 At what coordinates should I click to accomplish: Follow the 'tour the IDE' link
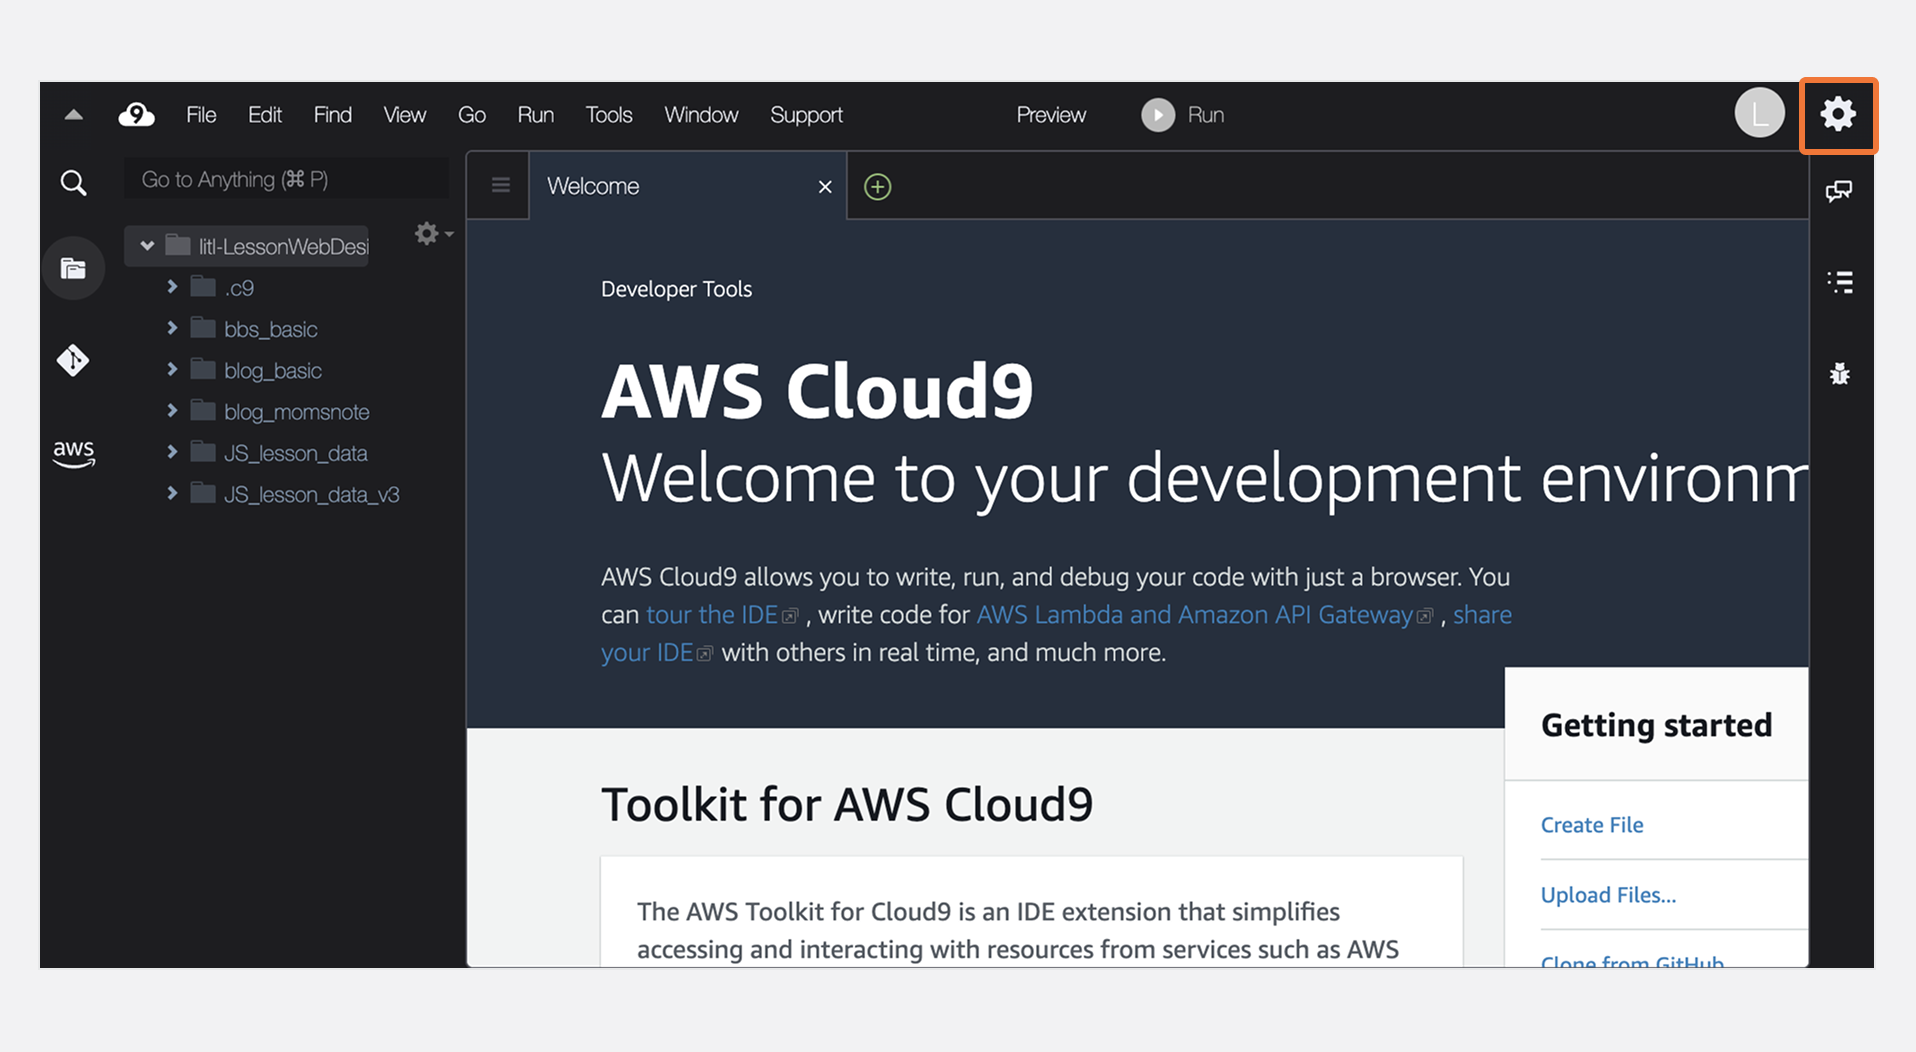(712, 614)
